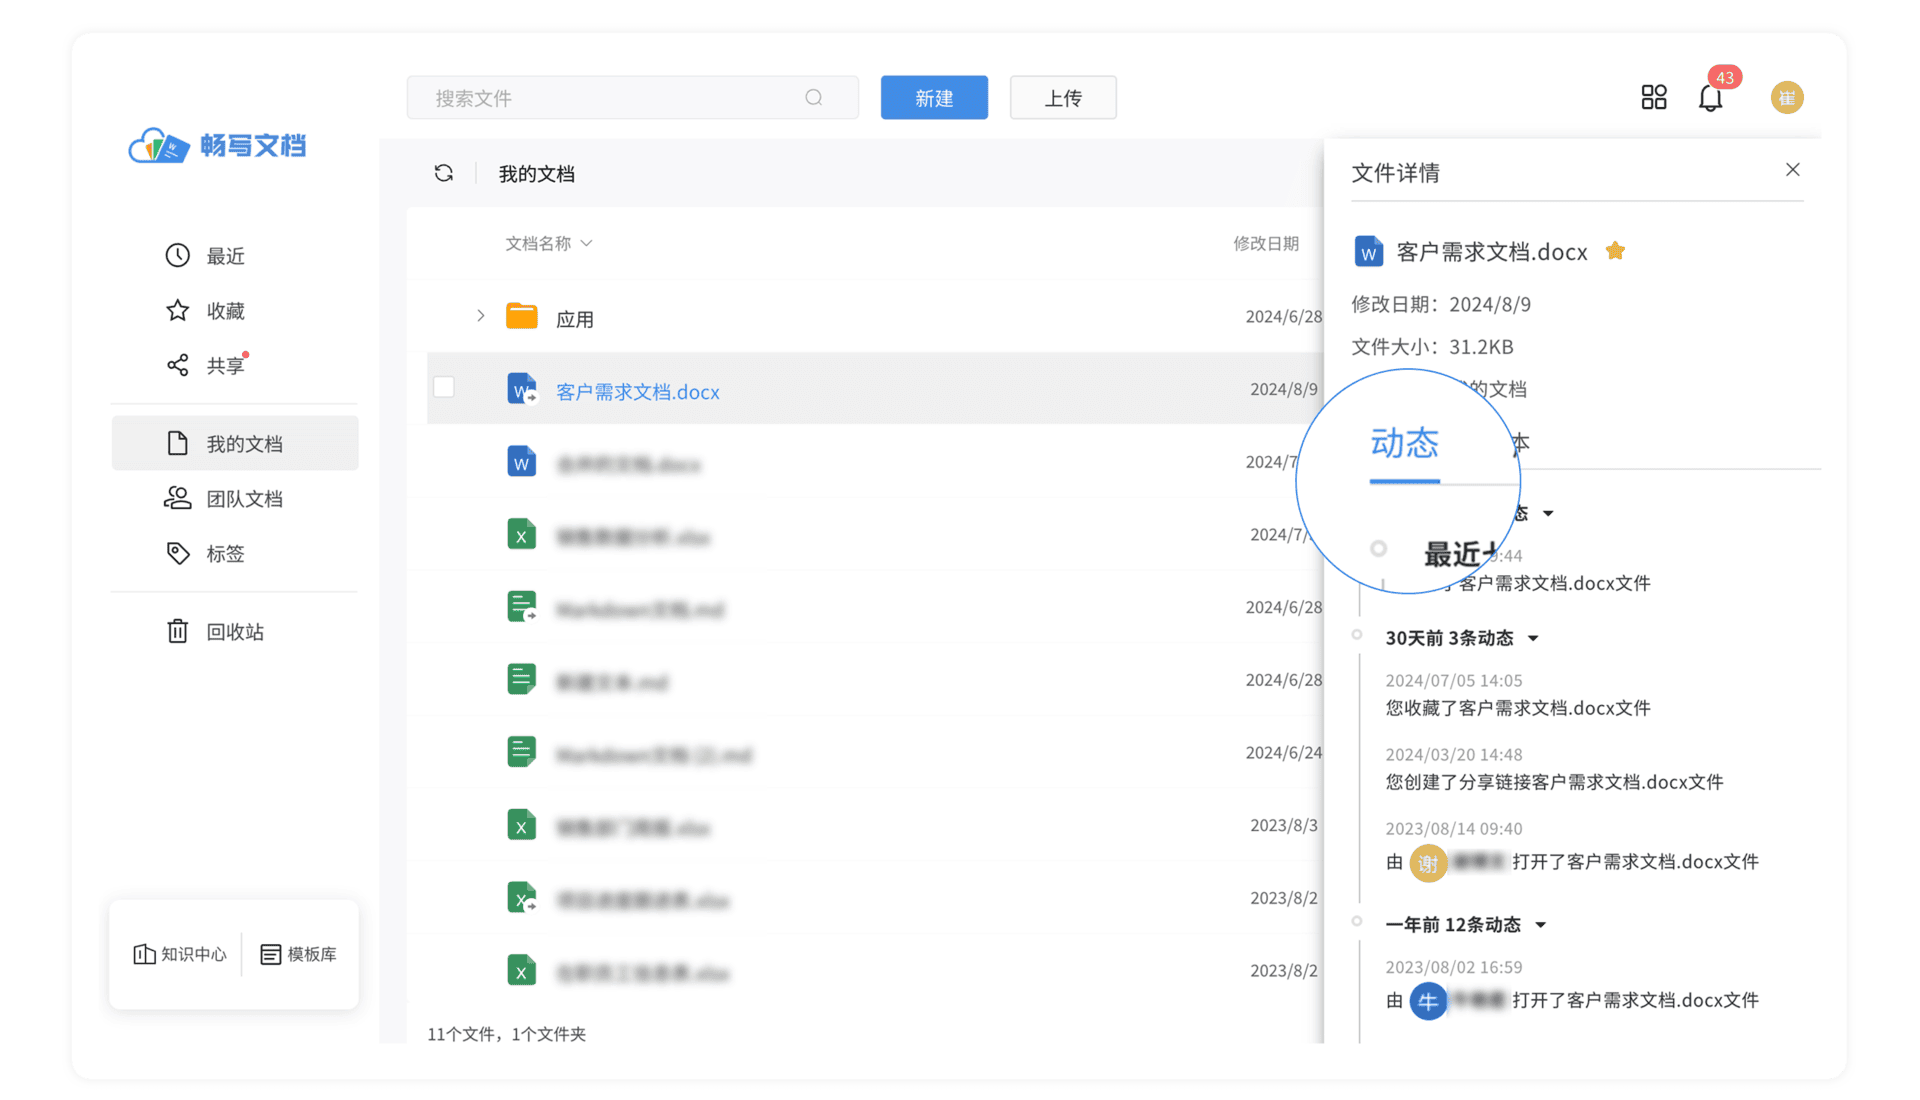Click the Word icon in 2024/7 second row

coord(521,461)
